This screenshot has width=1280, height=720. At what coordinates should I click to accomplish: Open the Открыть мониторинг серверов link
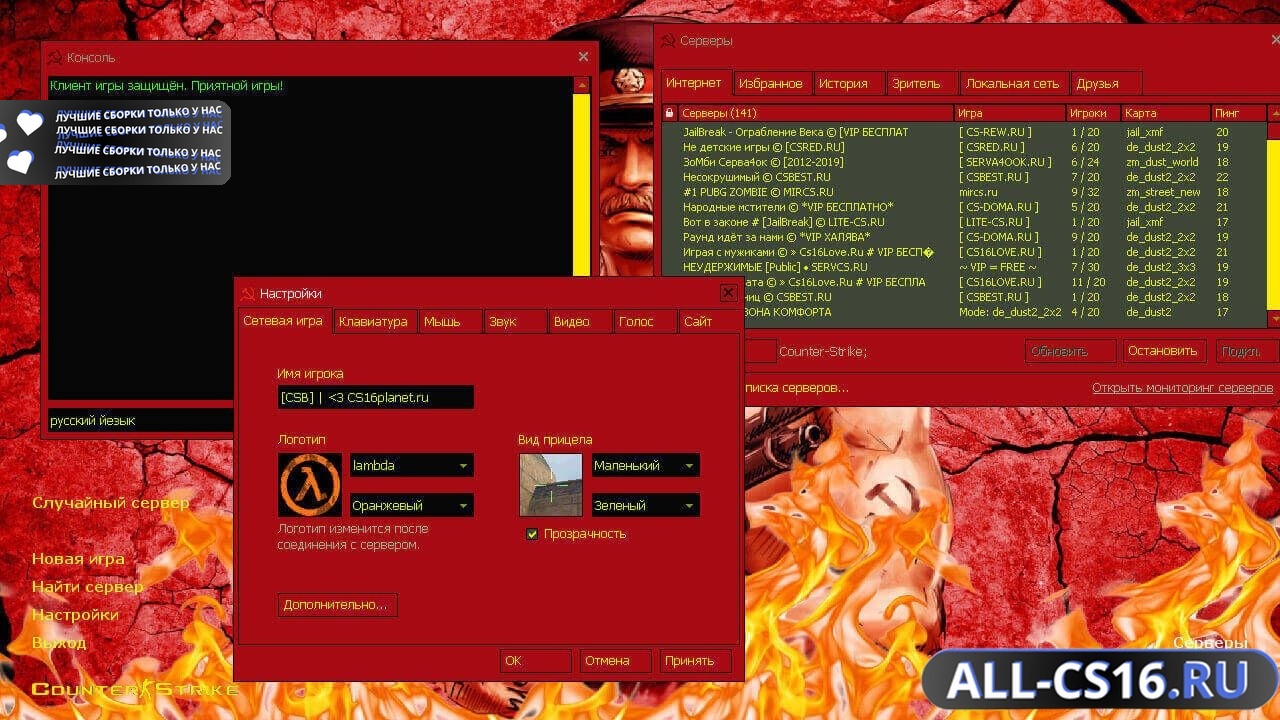[1182, 388]
